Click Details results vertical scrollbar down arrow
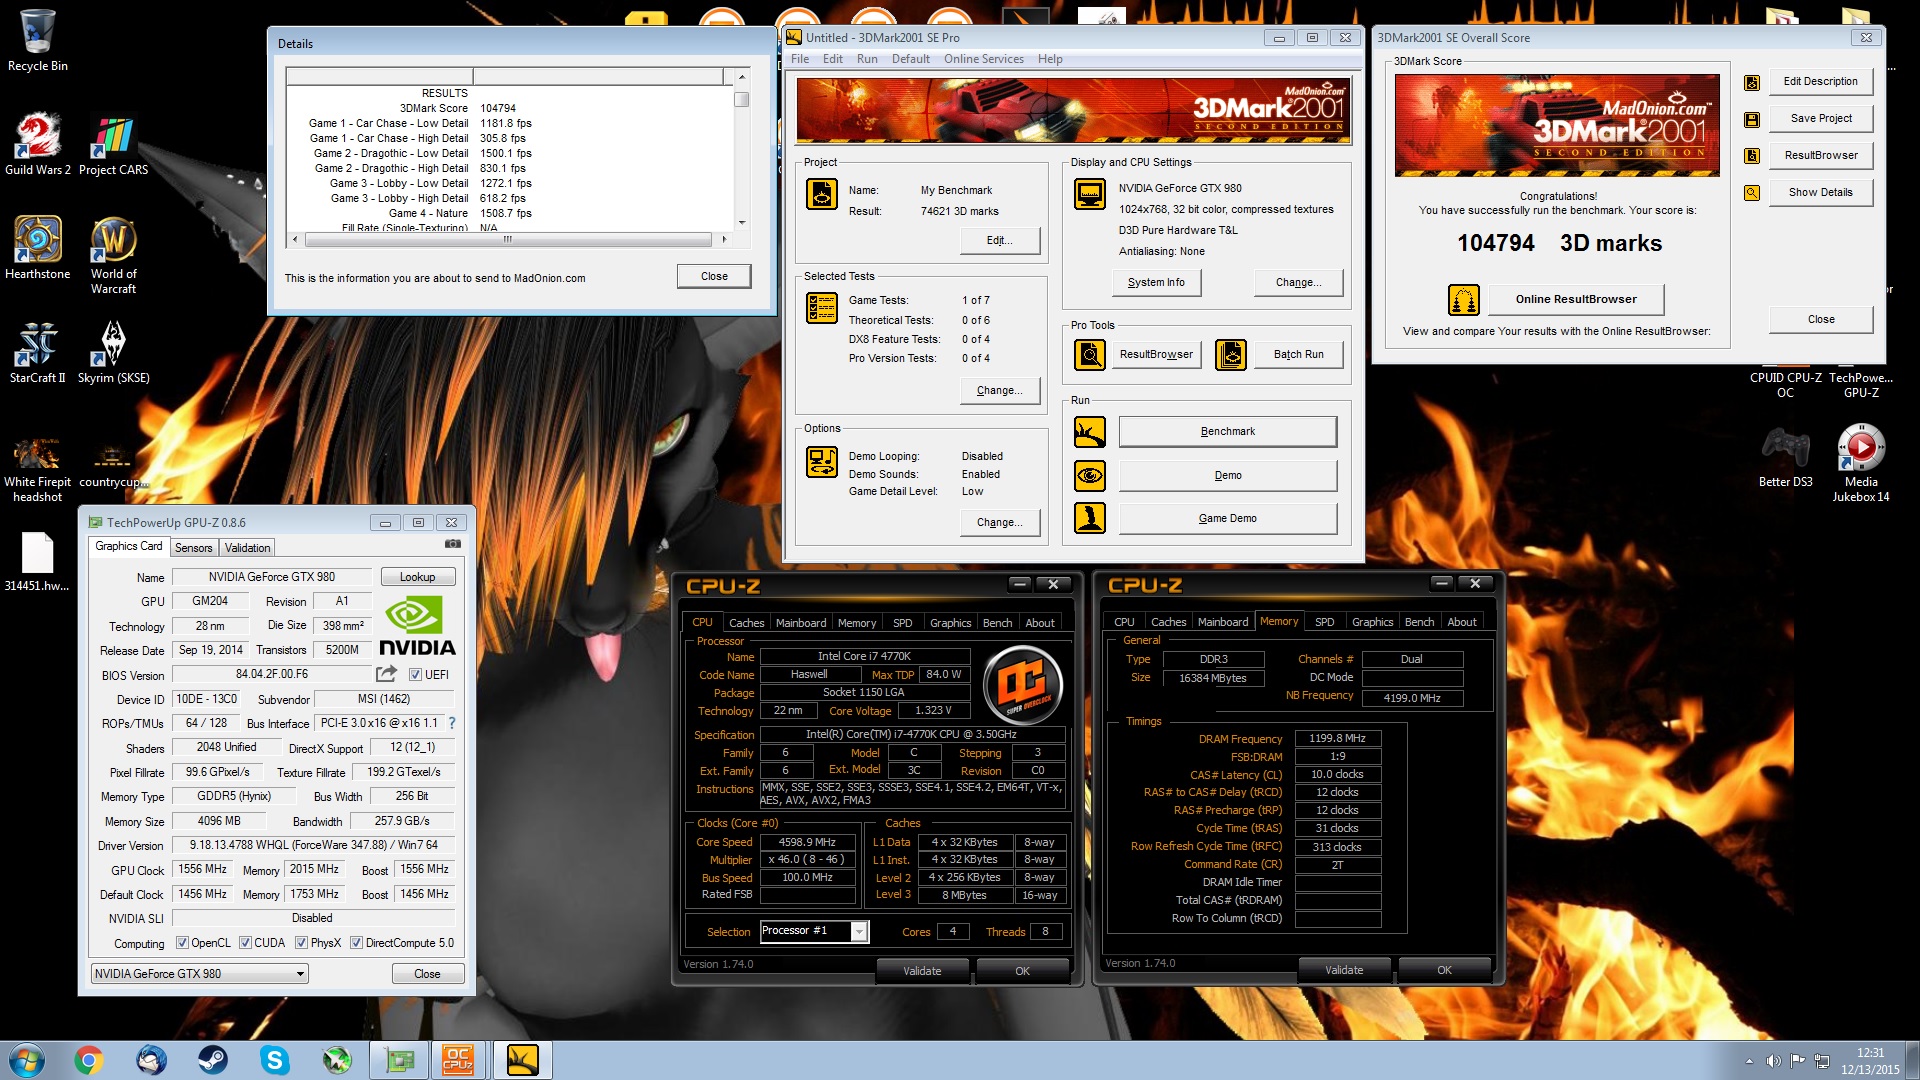1920x1080 pixels. (x=741, y=223)
